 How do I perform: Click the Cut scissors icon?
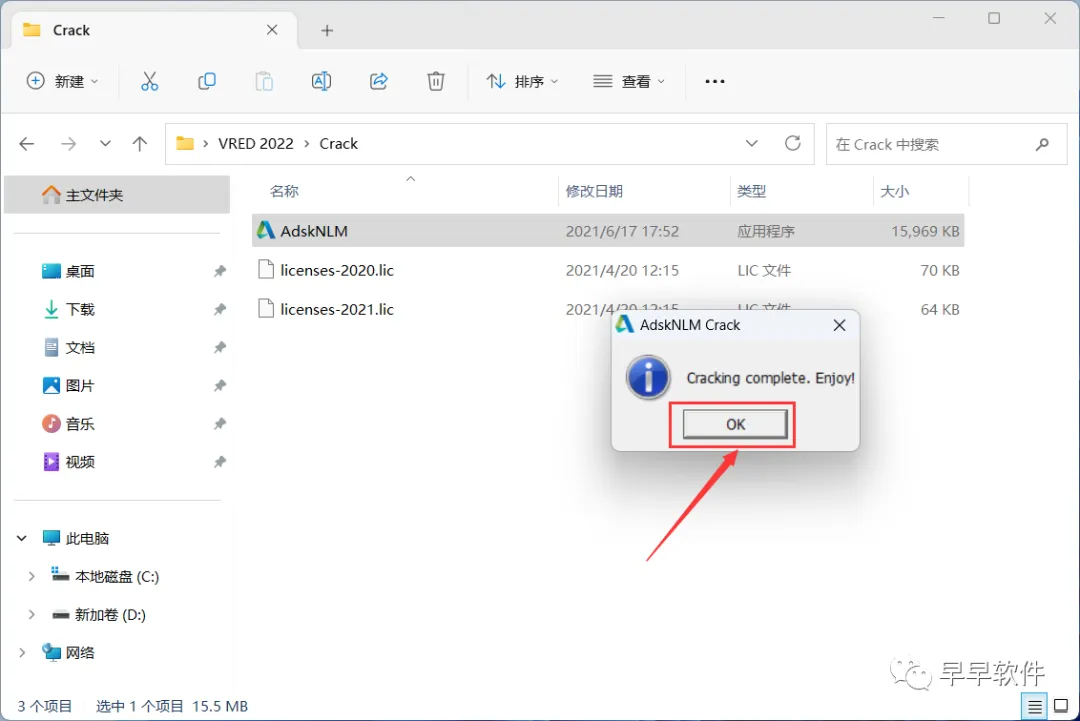click(x=149, y=81)
